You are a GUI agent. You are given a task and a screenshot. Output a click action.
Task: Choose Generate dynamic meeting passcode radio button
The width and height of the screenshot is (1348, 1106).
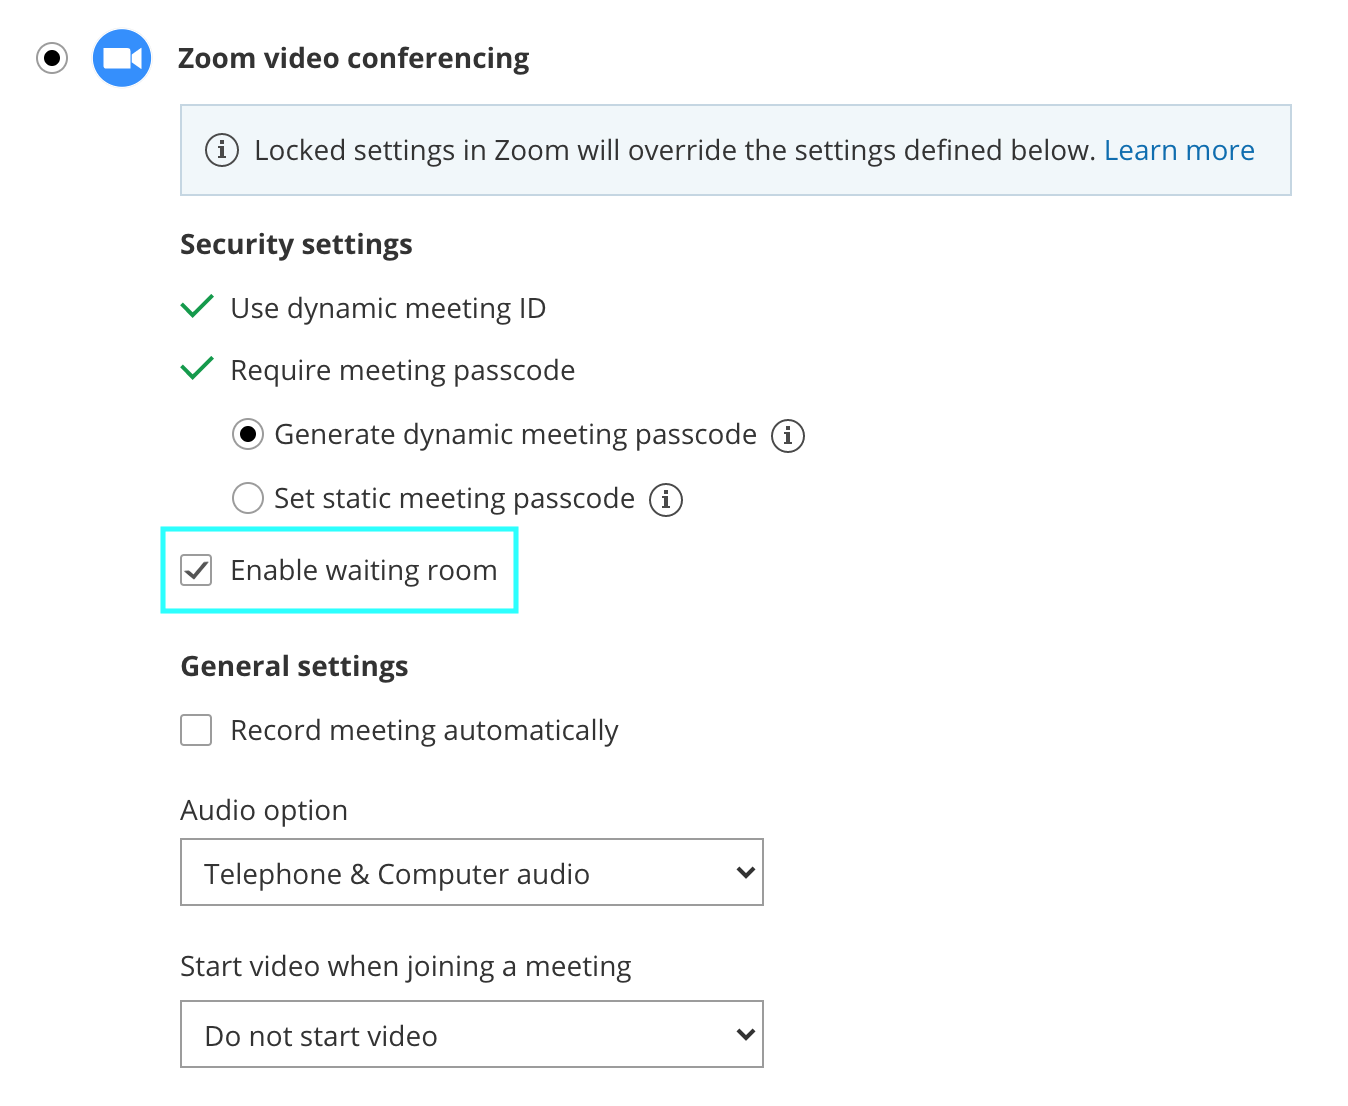click(x=248, y=434)
